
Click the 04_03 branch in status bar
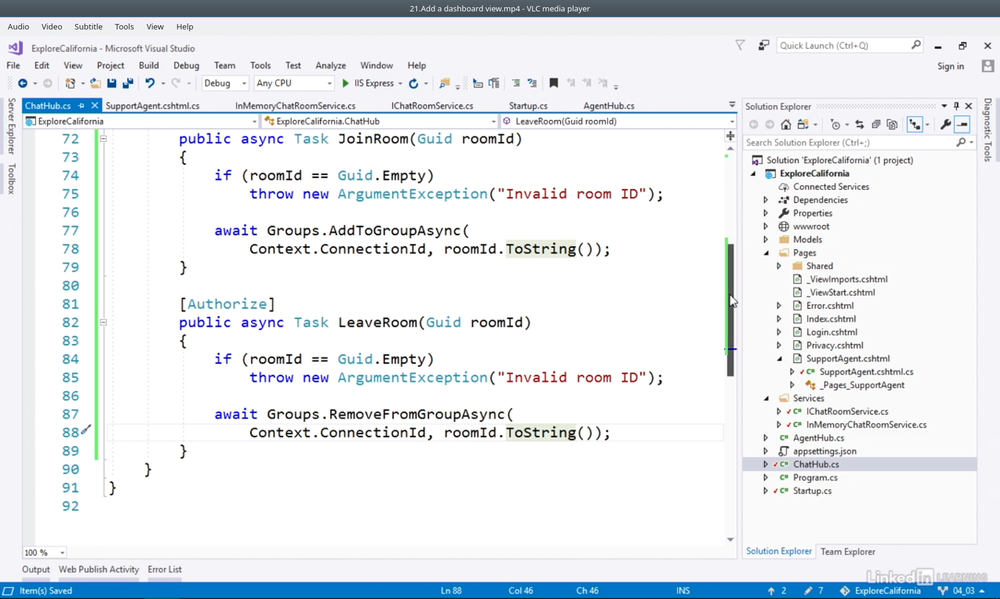tap(962, 591)
